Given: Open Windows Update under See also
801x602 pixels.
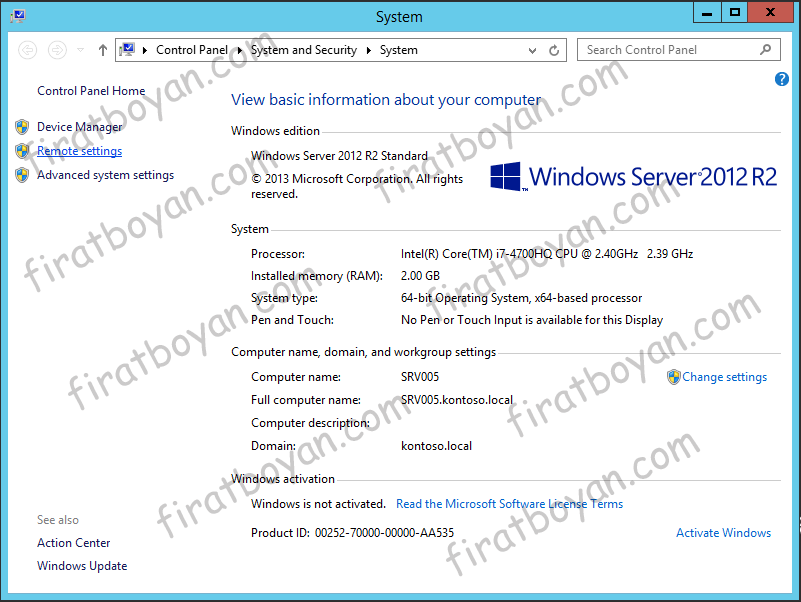Looking at the screenshot, I should pyautogui.click(x=82, y=566).
